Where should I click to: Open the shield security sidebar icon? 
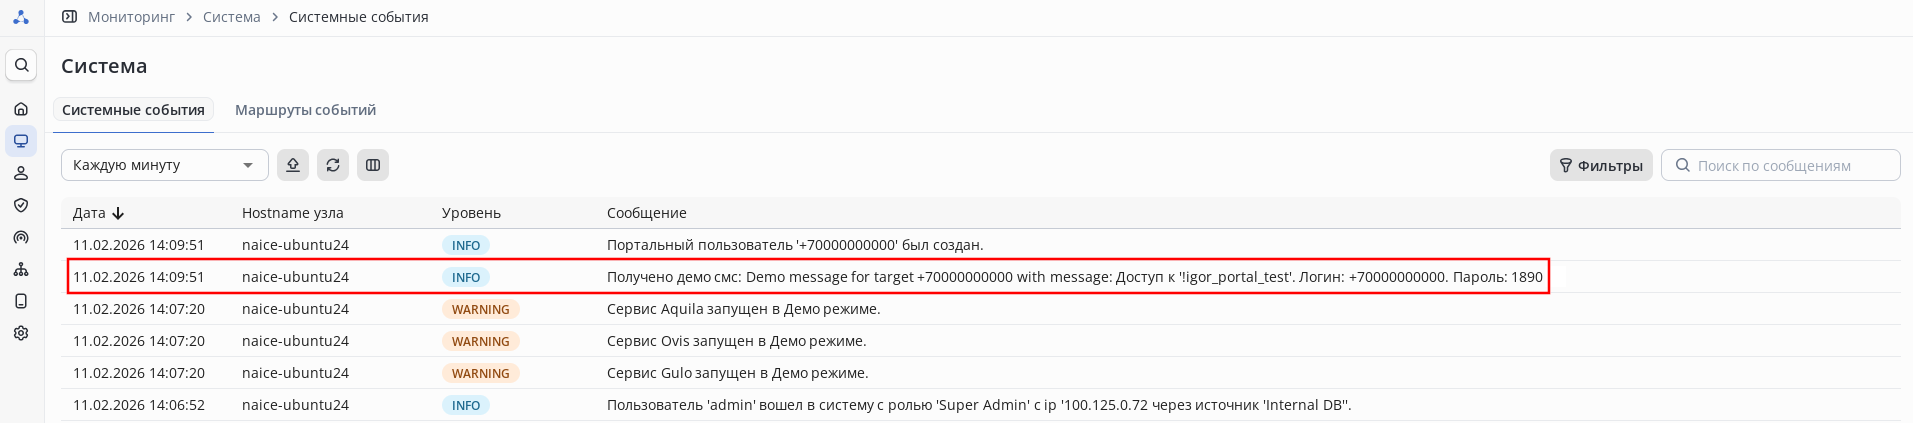pyautogui.click(x=21, y=205)
